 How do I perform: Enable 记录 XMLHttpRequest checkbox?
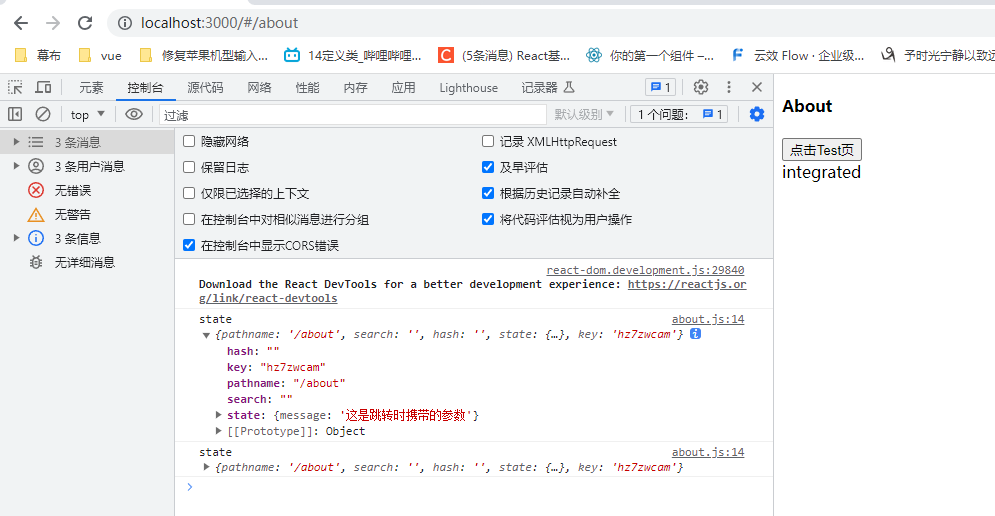click(488, 142)
